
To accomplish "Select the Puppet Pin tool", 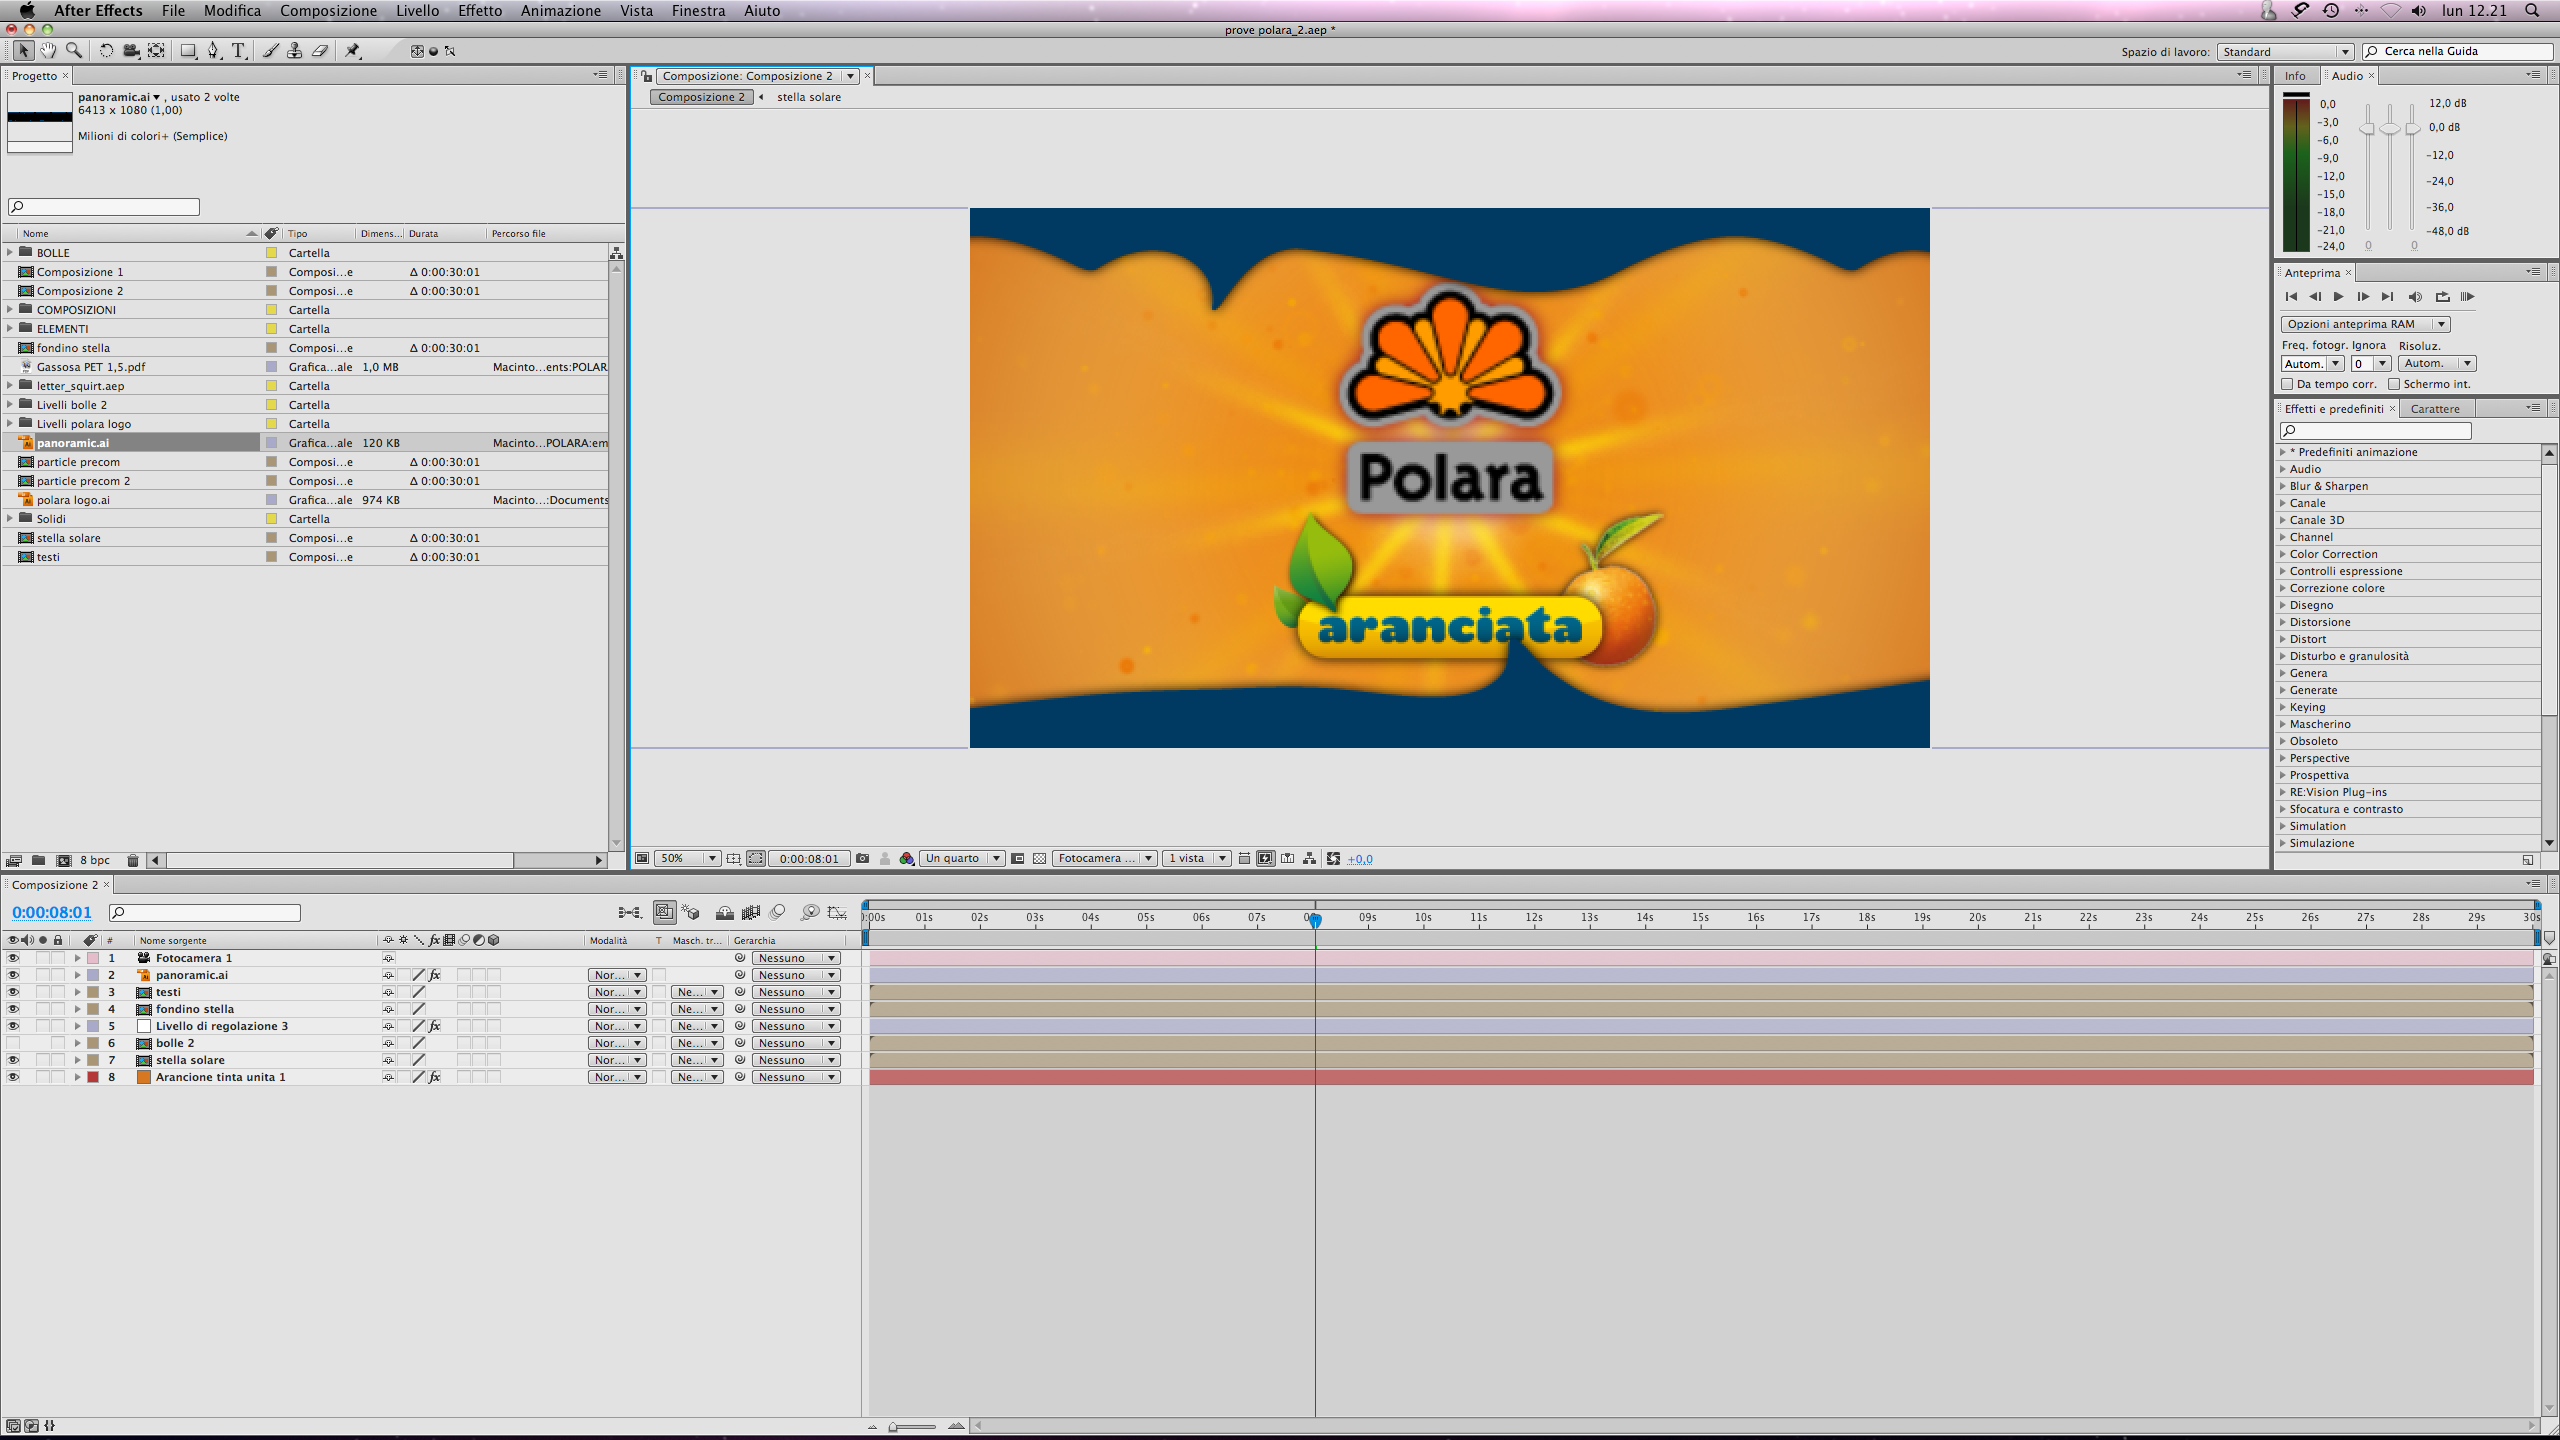I will 353,51.
